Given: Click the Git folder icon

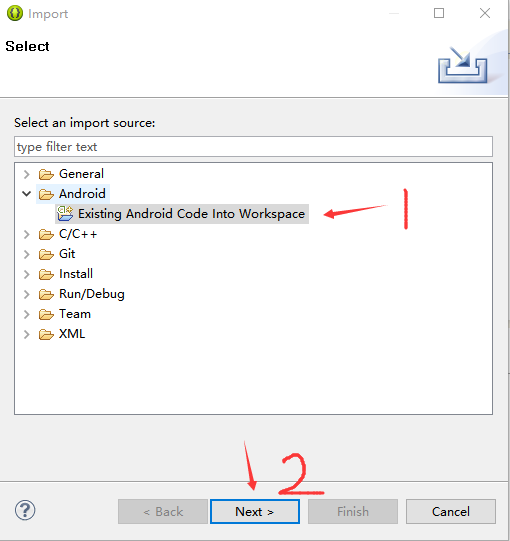Looking at the screenshot, I should [x=46, y=254].
